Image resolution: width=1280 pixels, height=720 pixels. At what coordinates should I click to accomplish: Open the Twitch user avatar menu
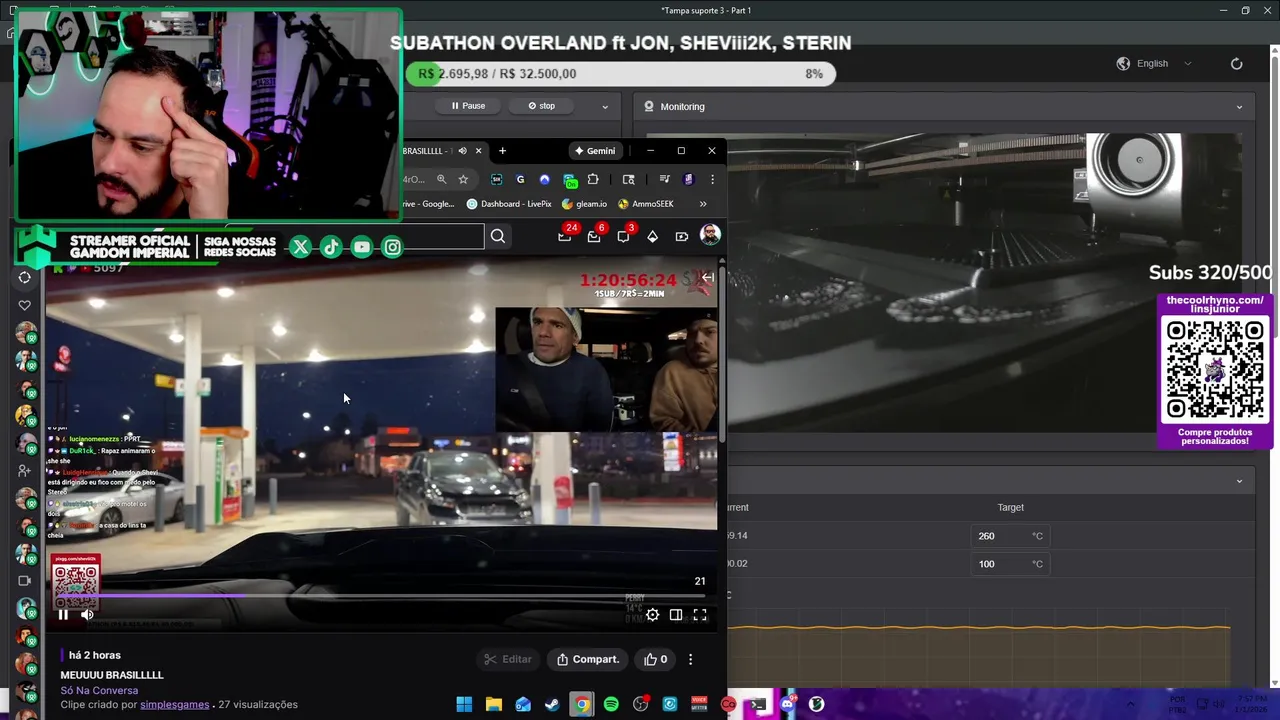710,235
